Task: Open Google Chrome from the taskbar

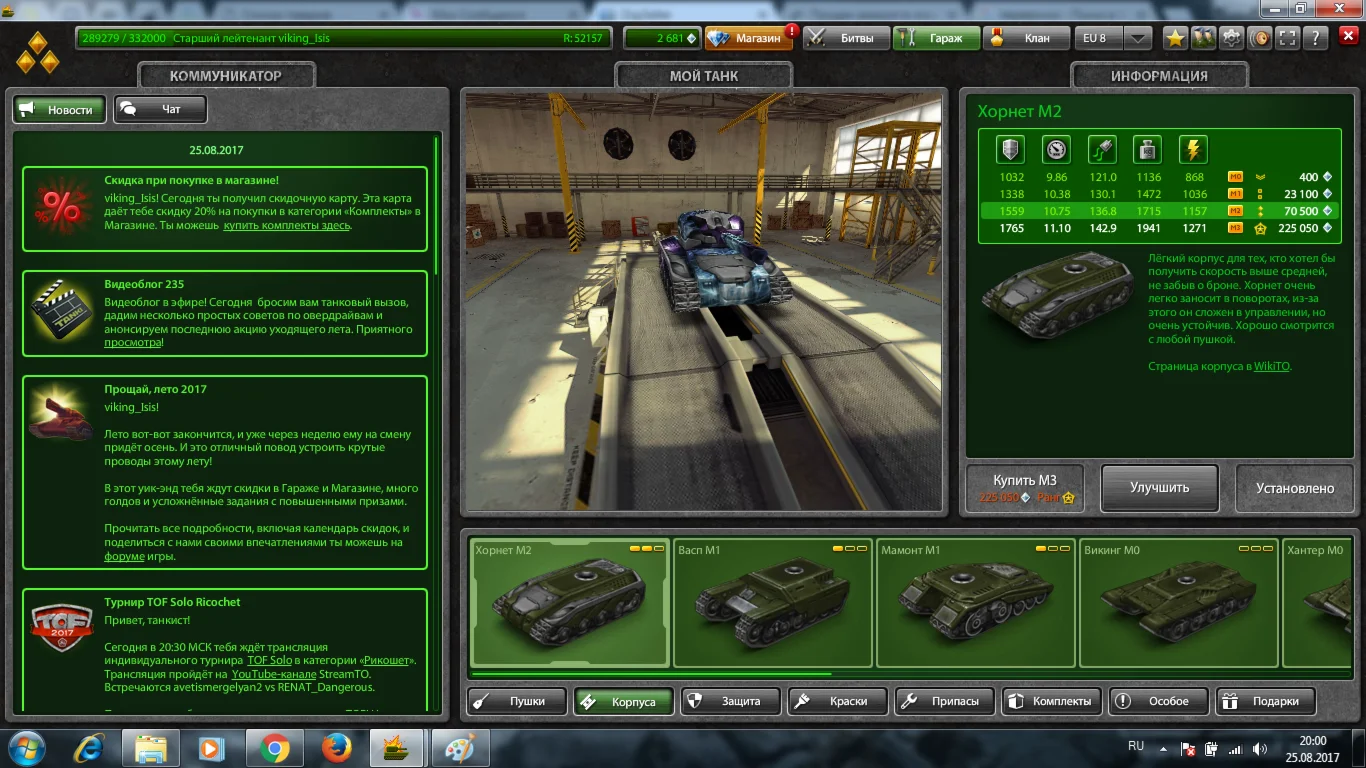Action: tap(273, 748)
